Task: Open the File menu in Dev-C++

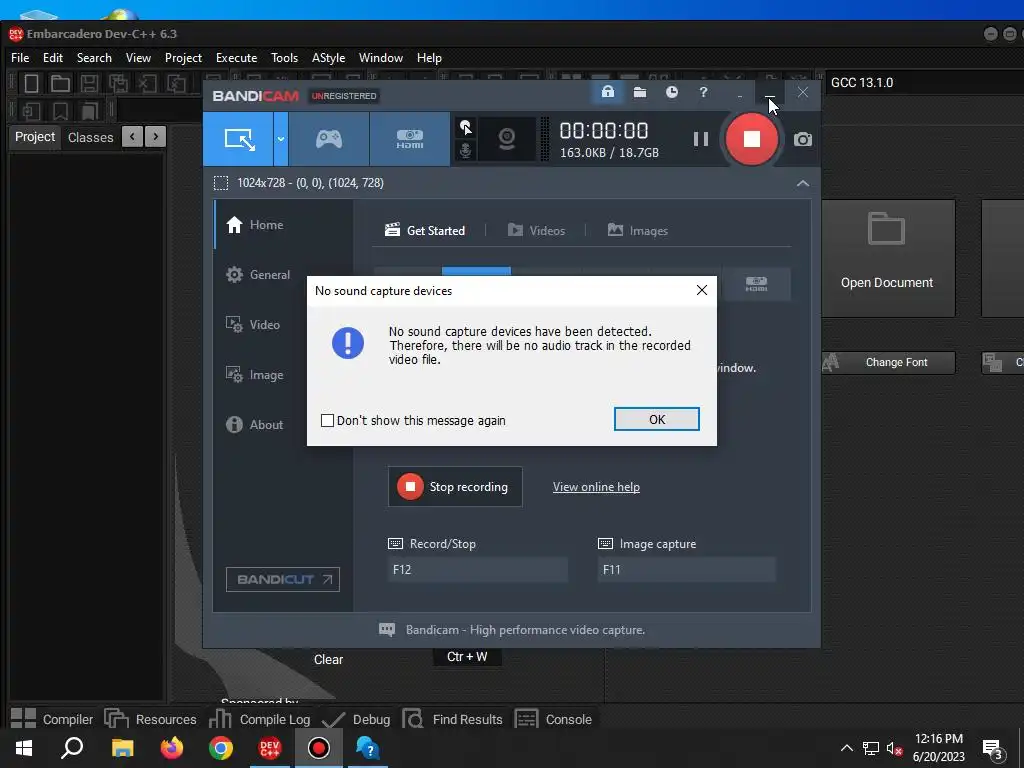Action: click(20, 57)
